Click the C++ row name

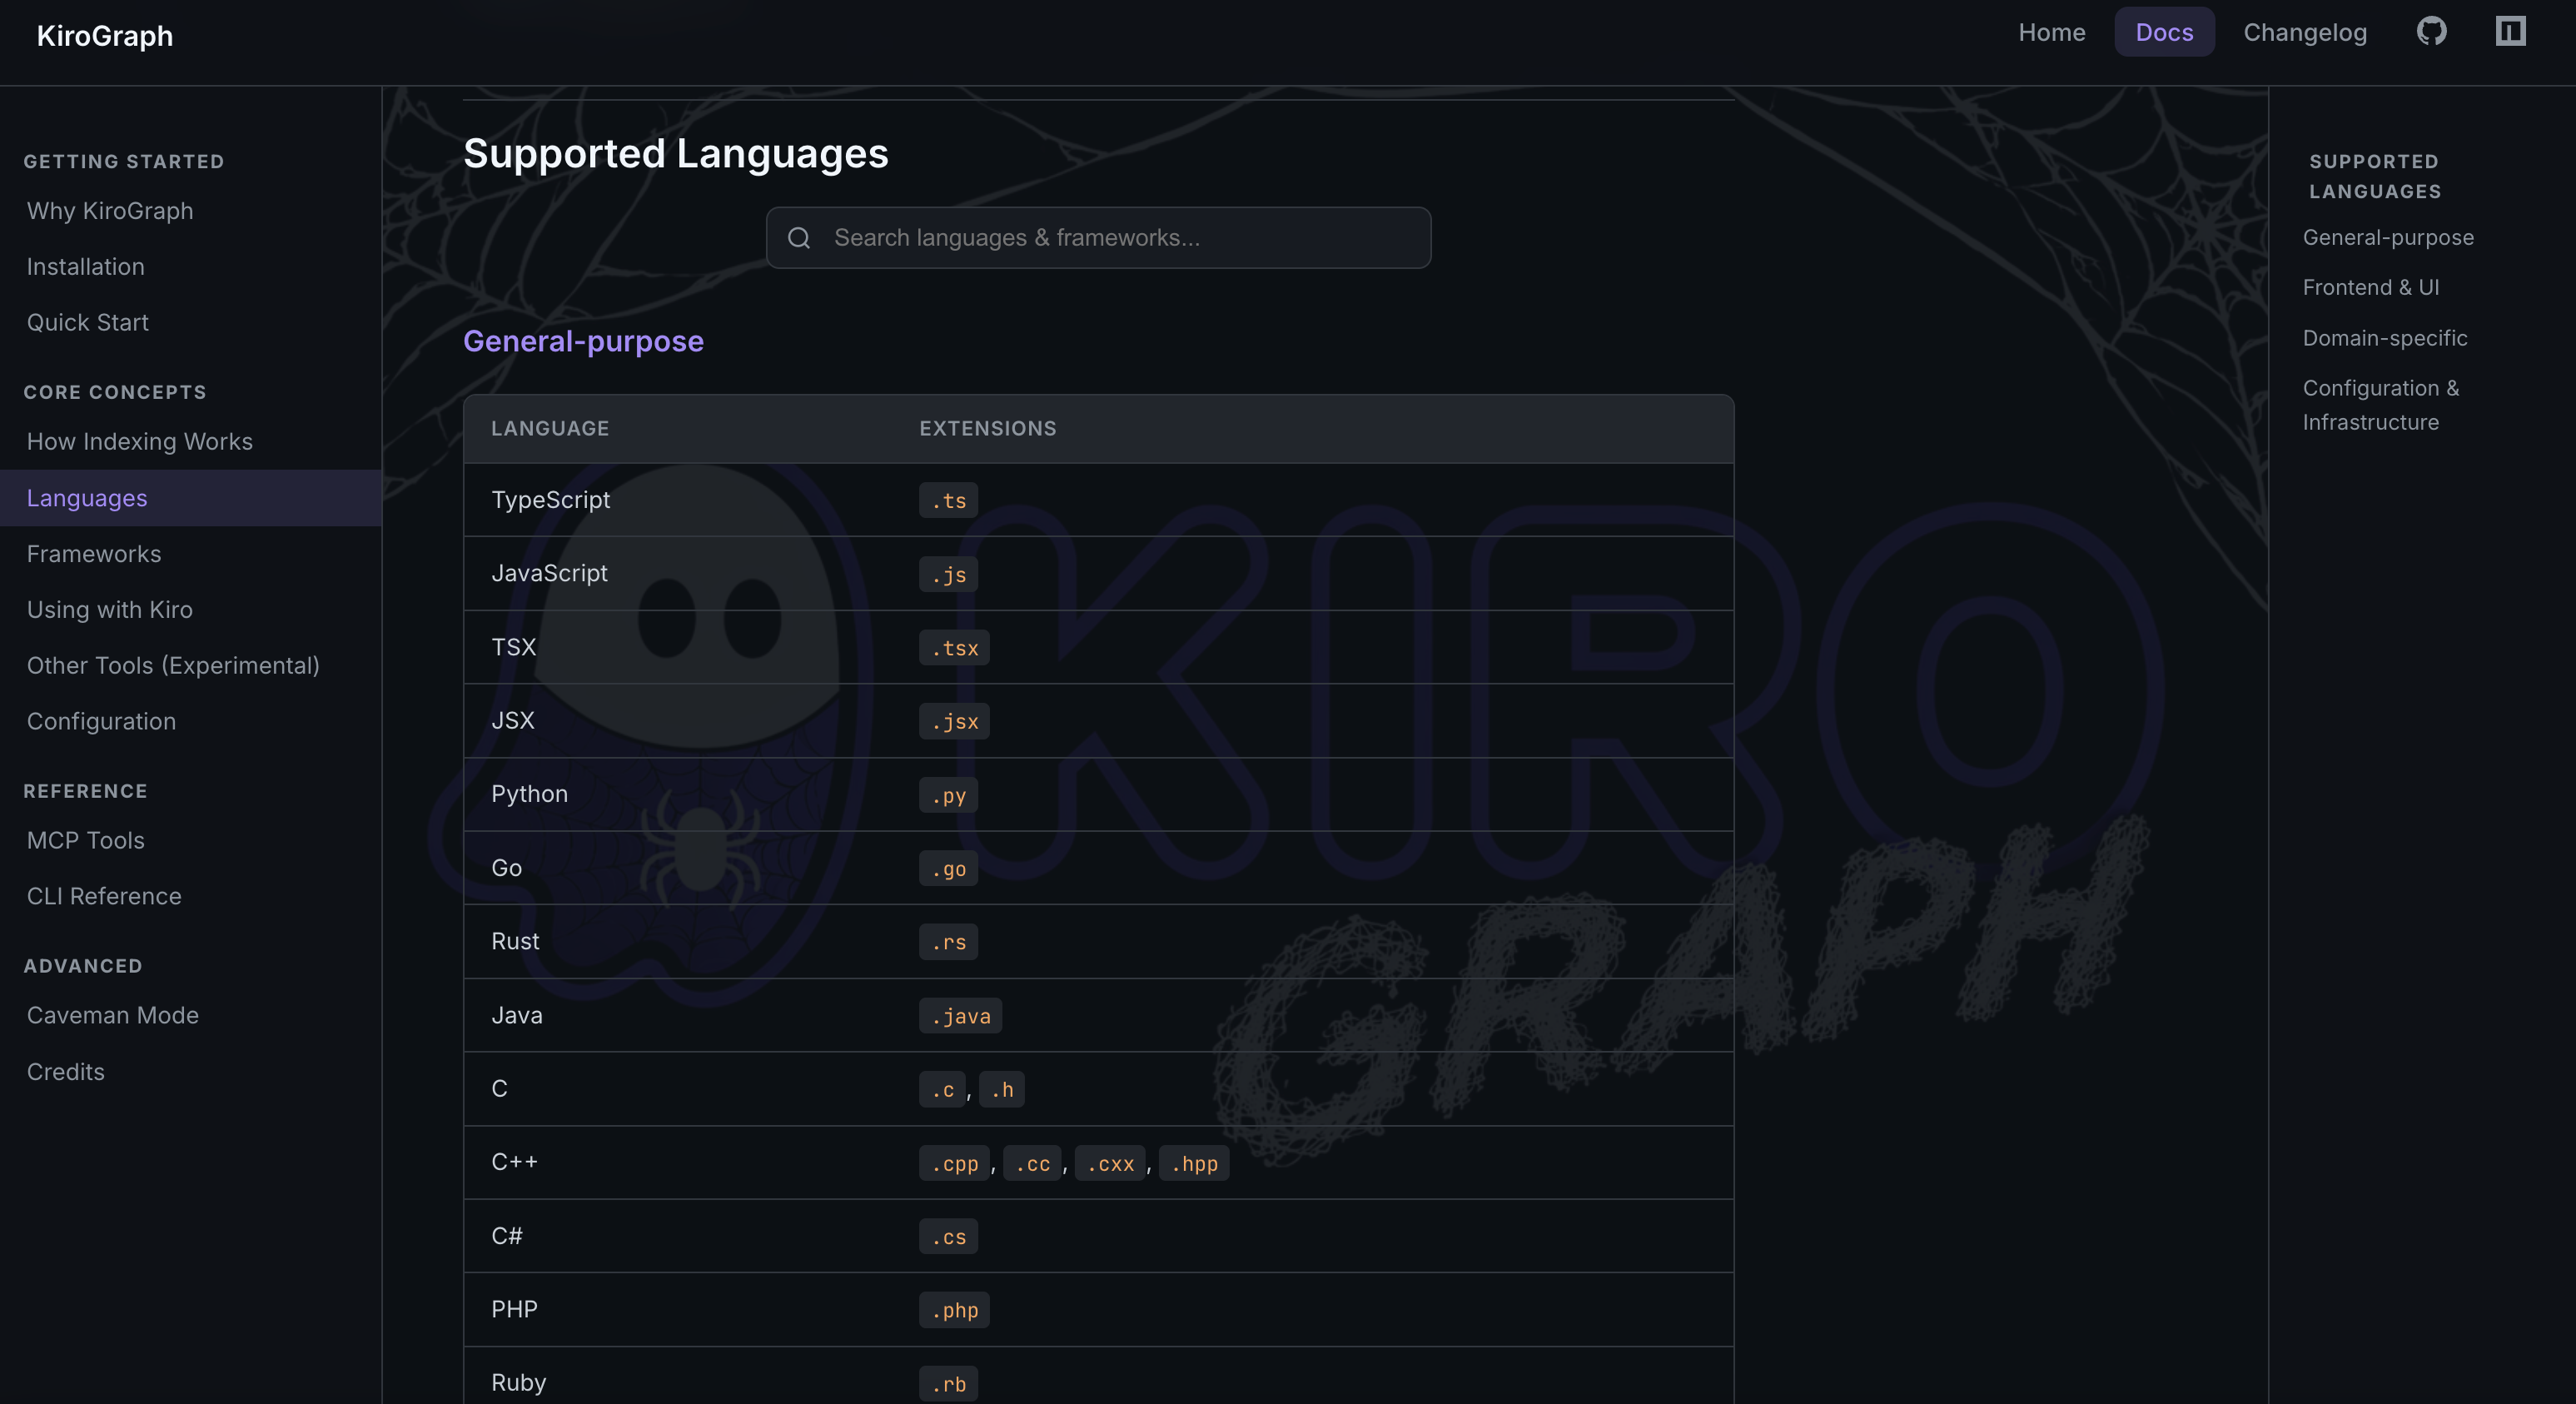point(515,1163)
